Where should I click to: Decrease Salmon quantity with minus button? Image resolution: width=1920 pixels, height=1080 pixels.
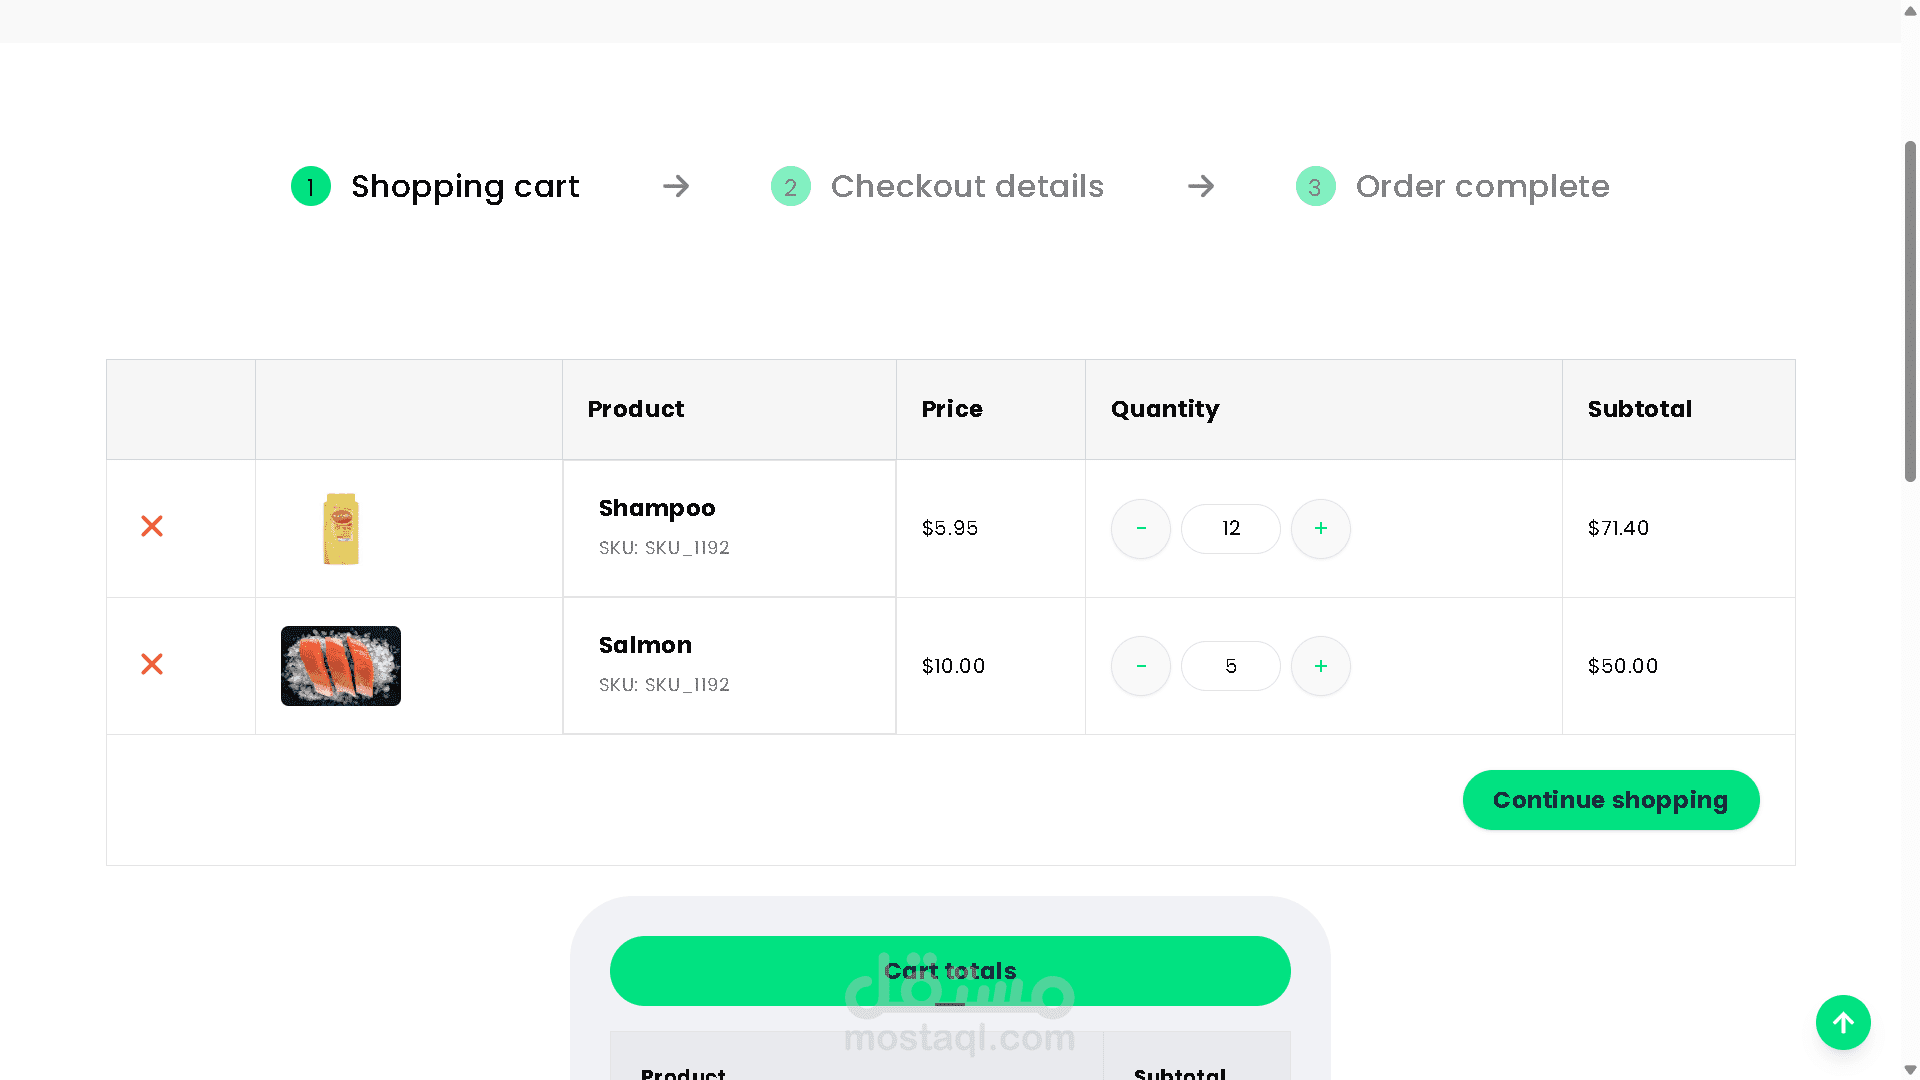(1141, 666)
